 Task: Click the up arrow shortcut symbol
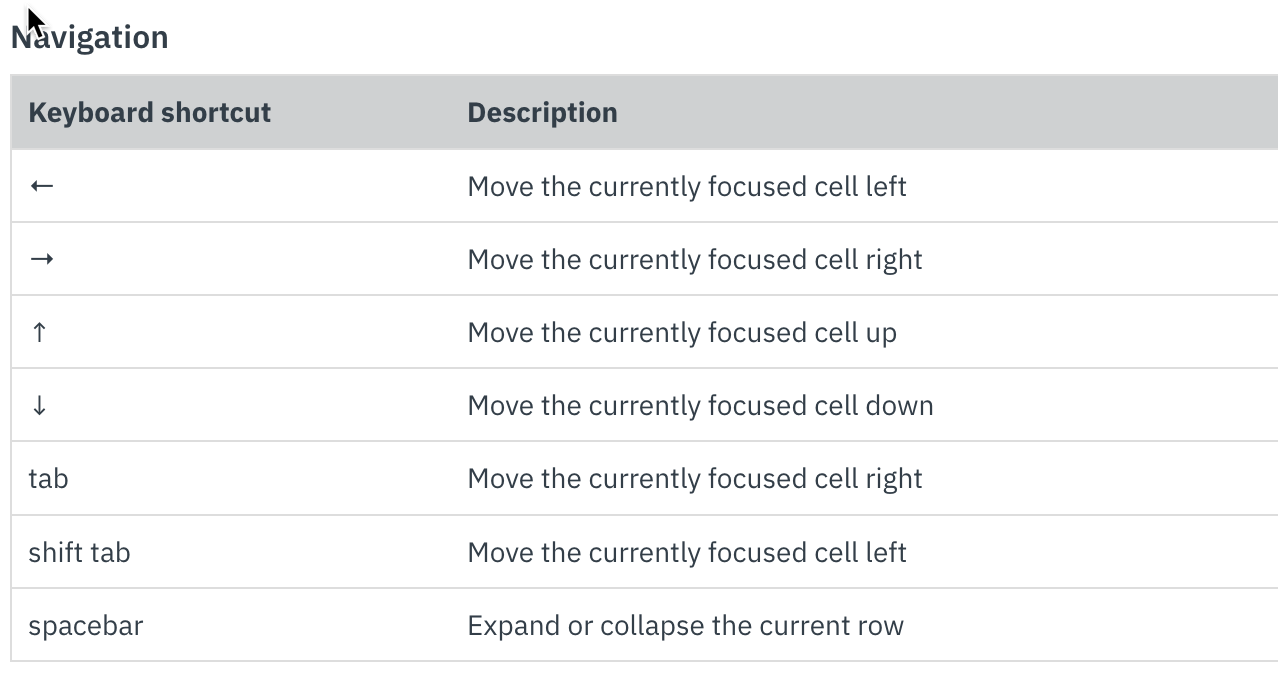click(39, 332)
